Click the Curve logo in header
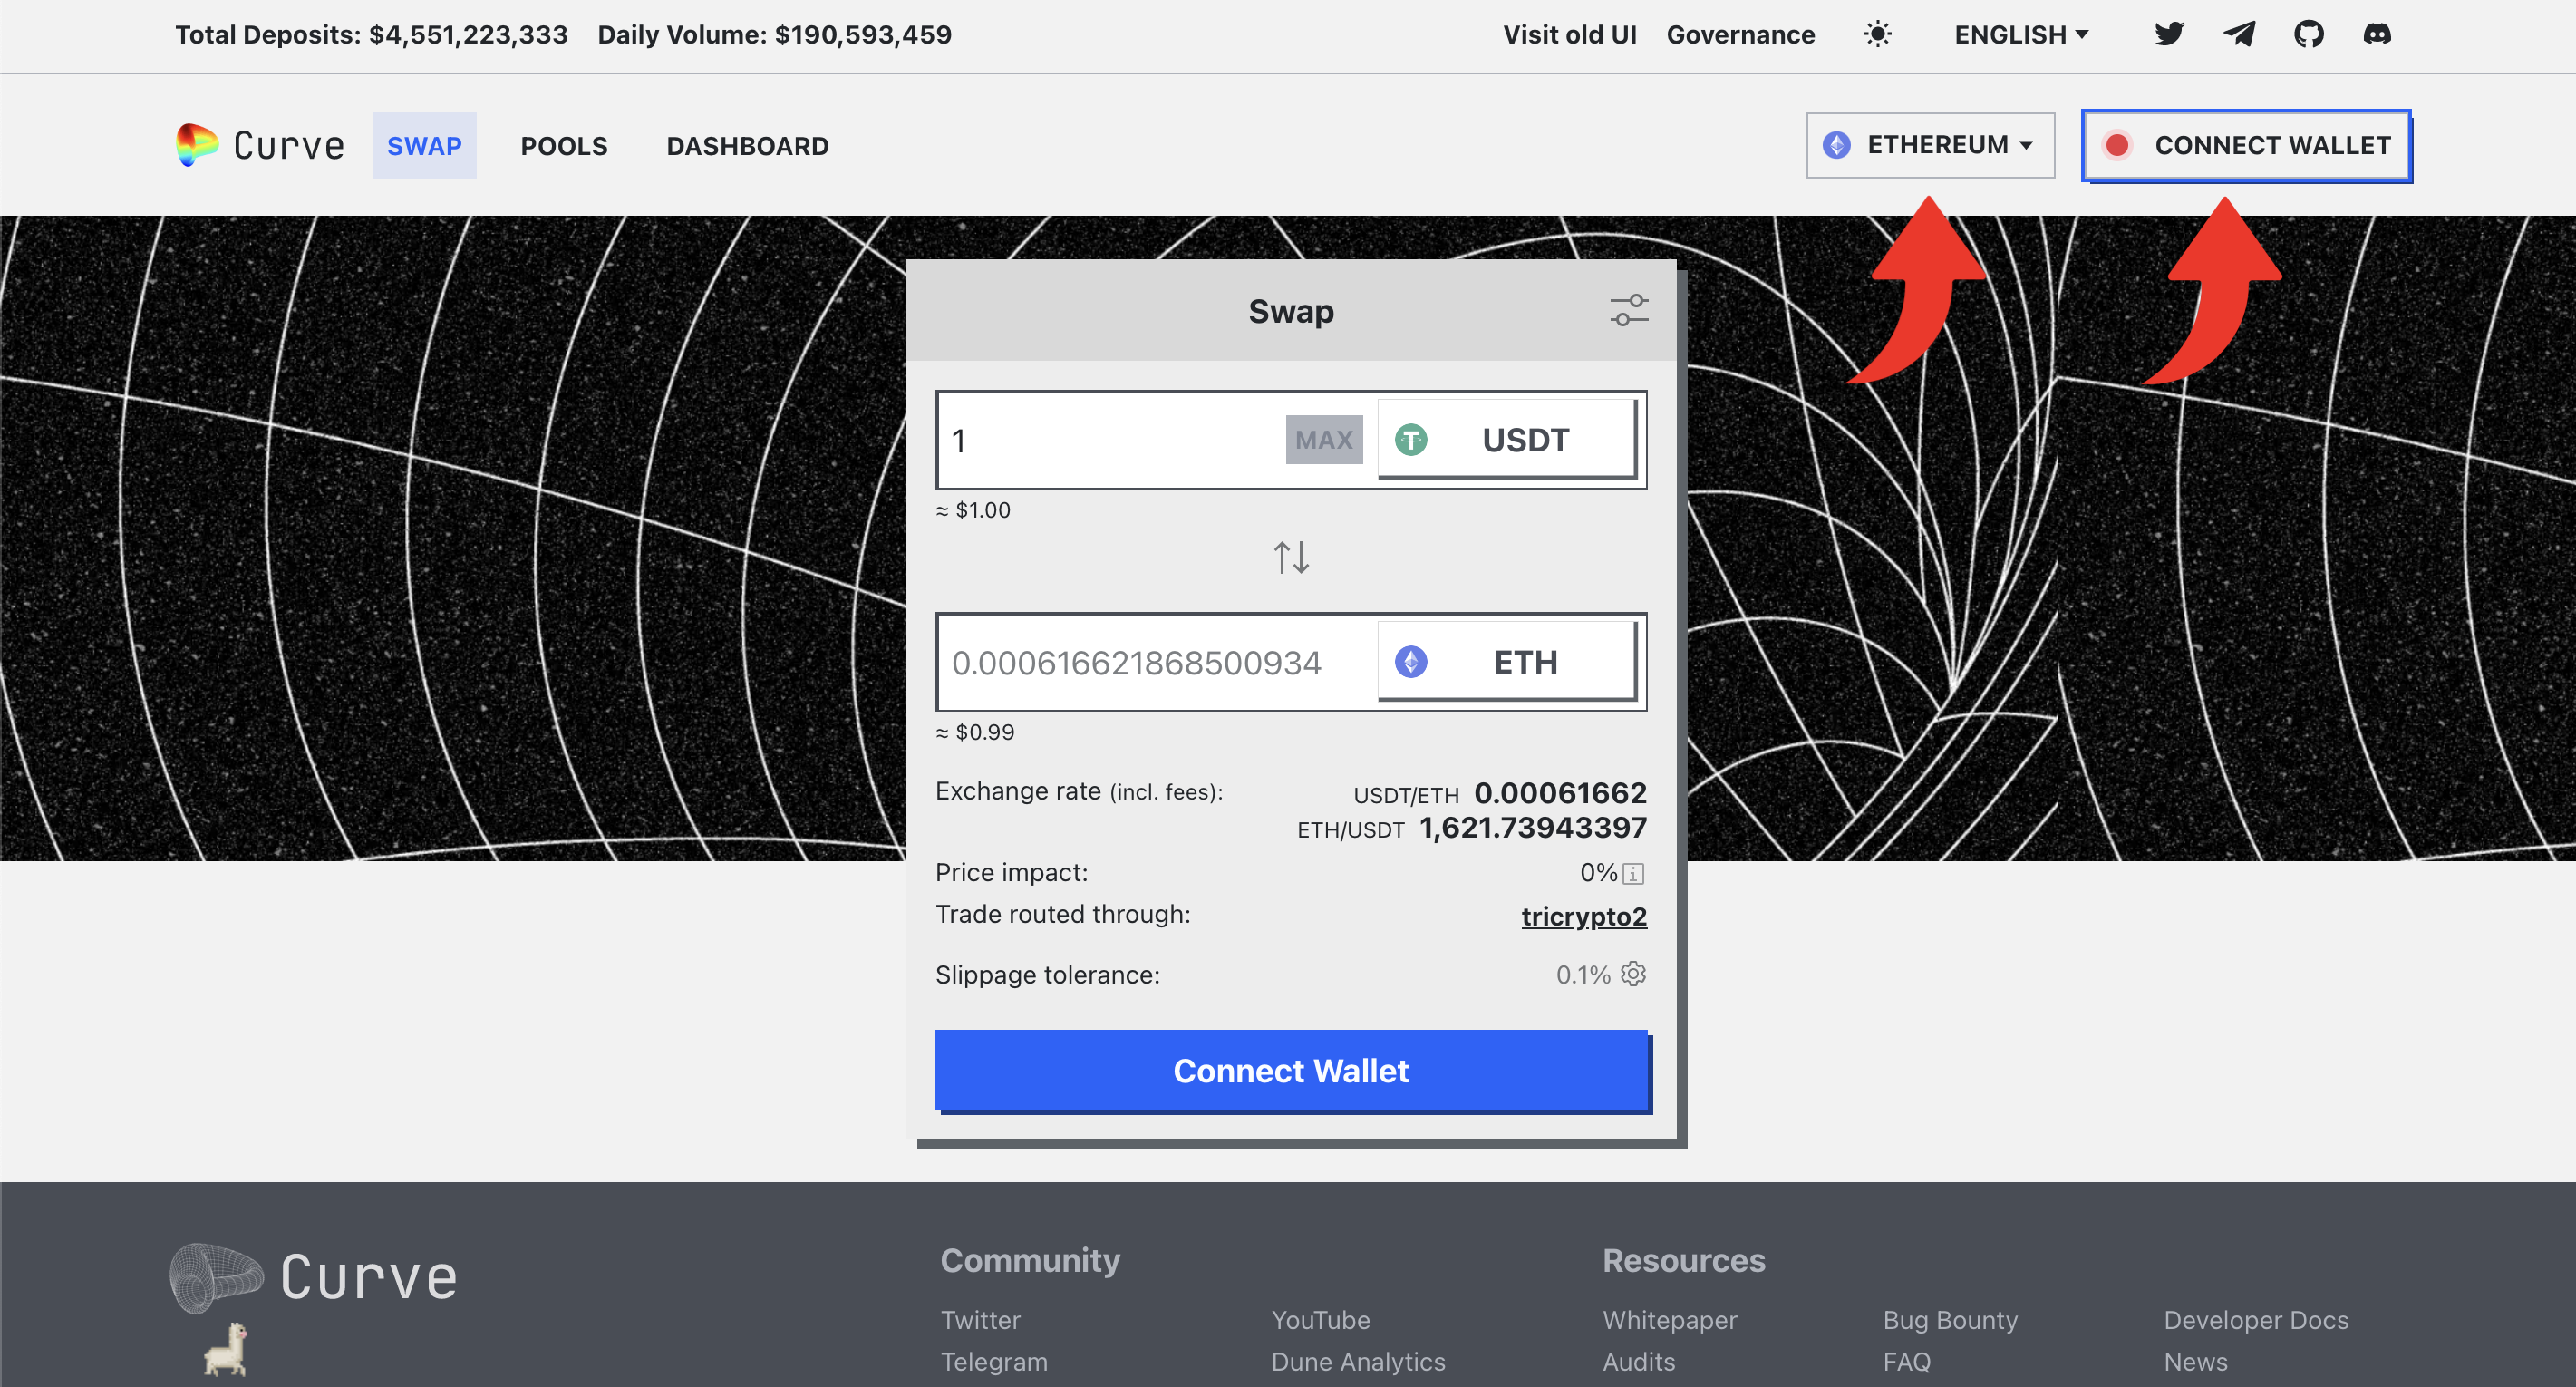Screen dimensions: 2576x1387 [260, 145]
